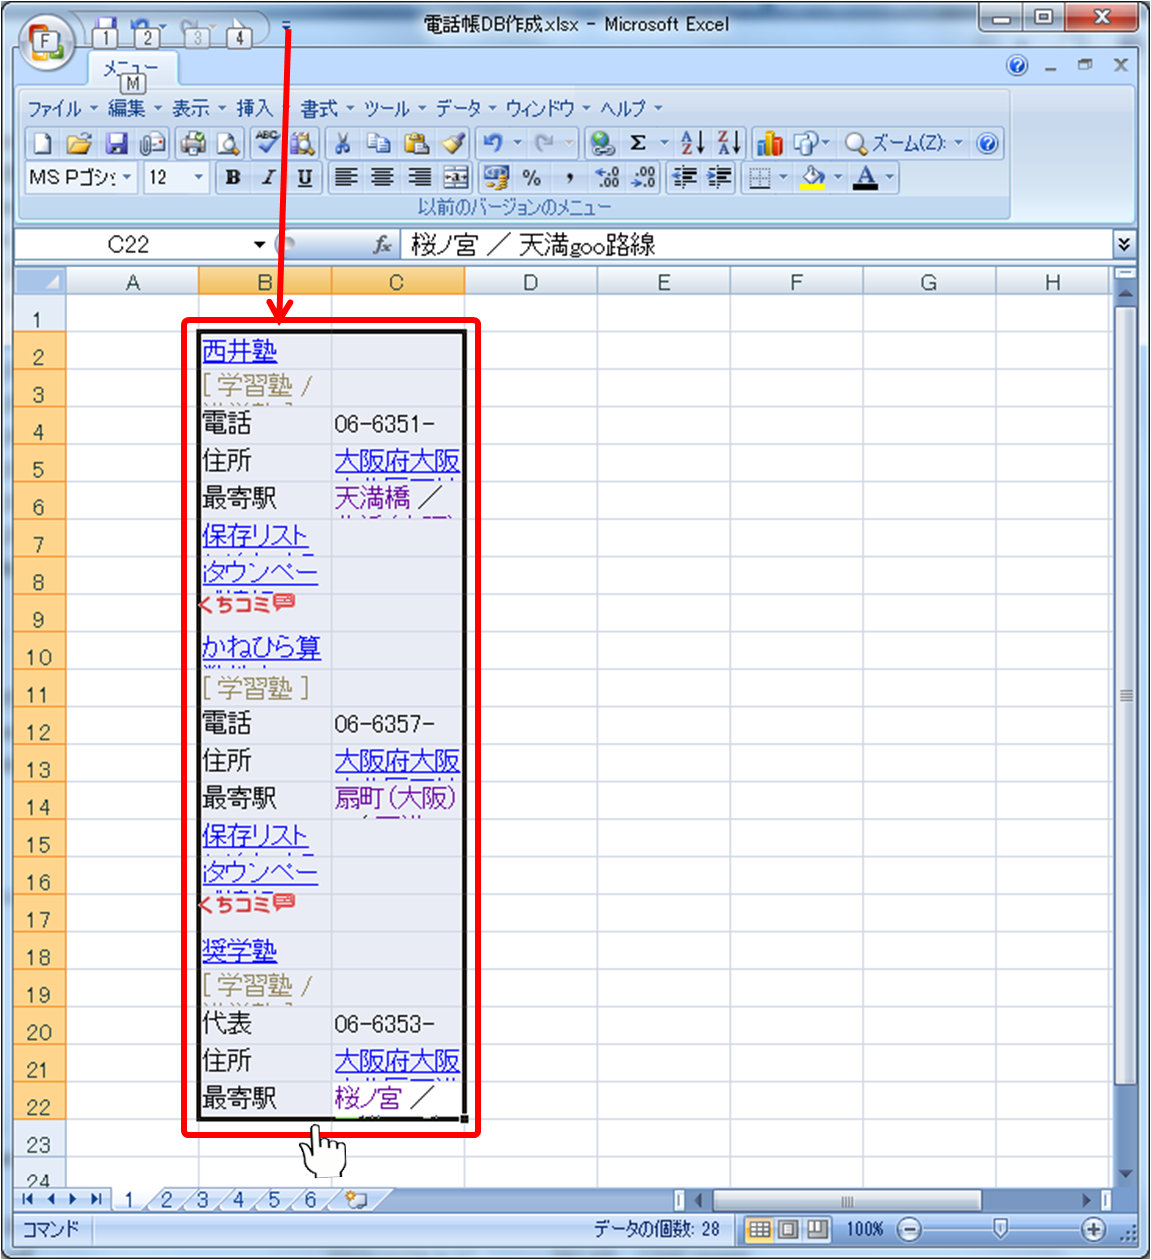This screenshot has width=1151, height=1260.
Task: Click the Format Painter brush icon
Action: pyautogui.click(x=453, y=144)
